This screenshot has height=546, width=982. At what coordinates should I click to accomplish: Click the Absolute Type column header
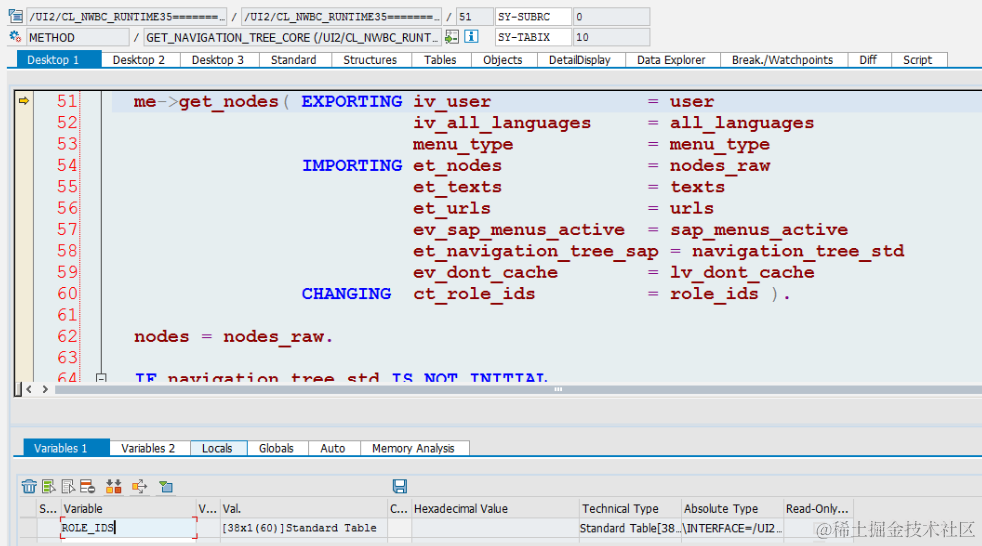pyautogui.click(x=732, y=508)
